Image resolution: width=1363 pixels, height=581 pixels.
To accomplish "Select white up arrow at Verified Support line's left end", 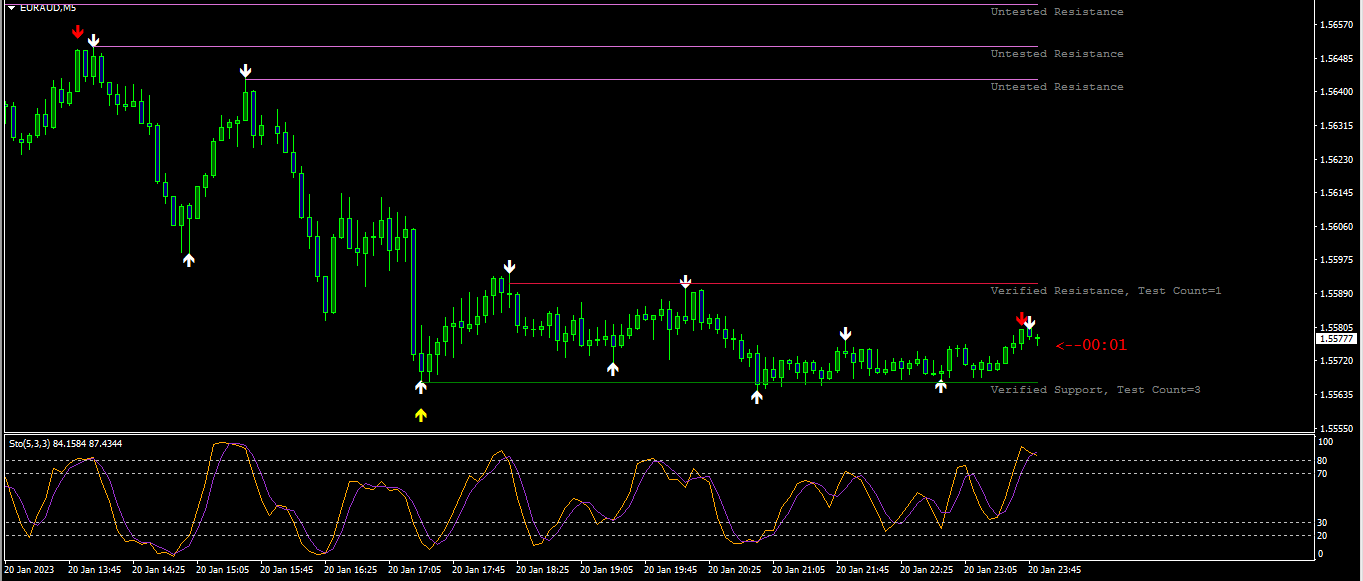I will click(421, 386).
